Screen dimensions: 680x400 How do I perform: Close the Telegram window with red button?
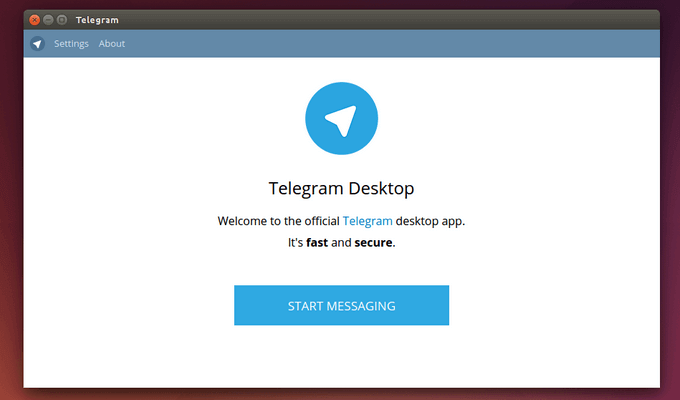coord(35,20)
